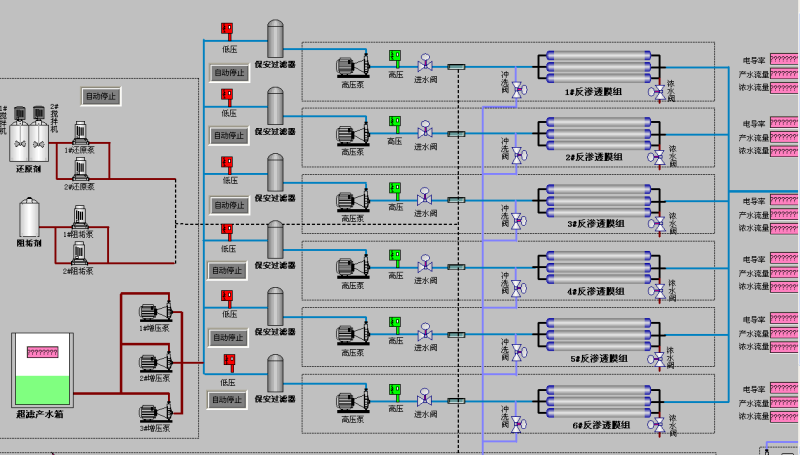Select the 浓水阀 valve of 3#反渗透膜组
The width and height of the screenshot is (800, 455).
(x=658, y=222)
